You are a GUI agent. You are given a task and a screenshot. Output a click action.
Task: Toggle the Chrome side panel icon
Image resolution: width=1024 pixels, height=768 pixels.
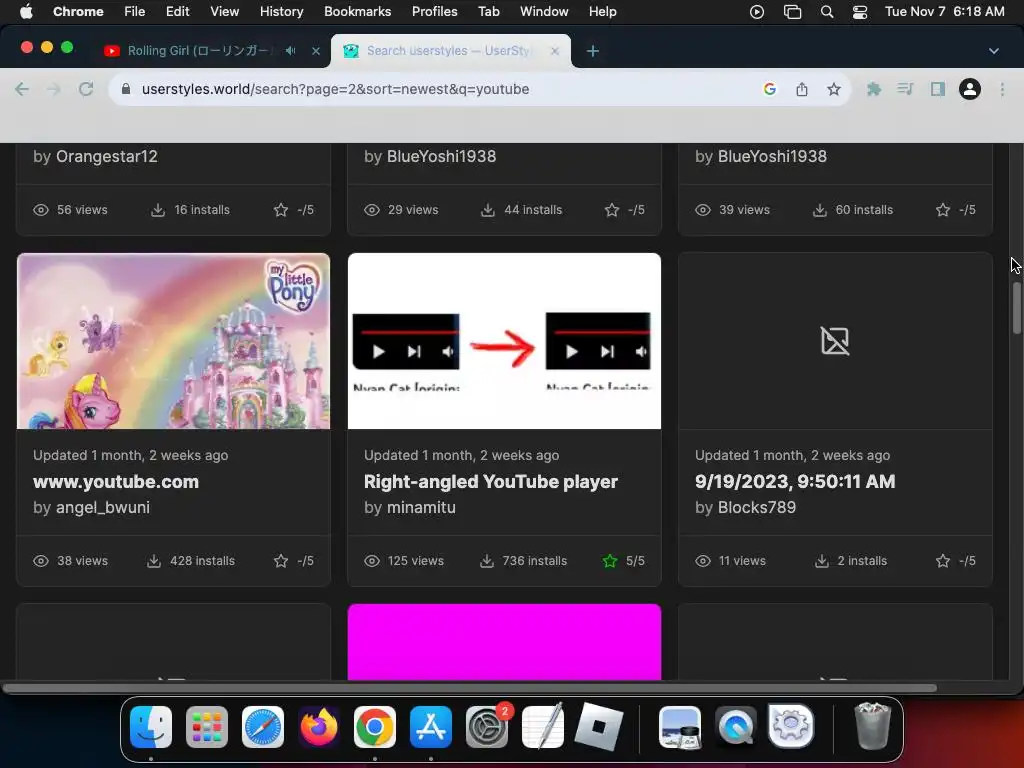click(x=938, y=89)
